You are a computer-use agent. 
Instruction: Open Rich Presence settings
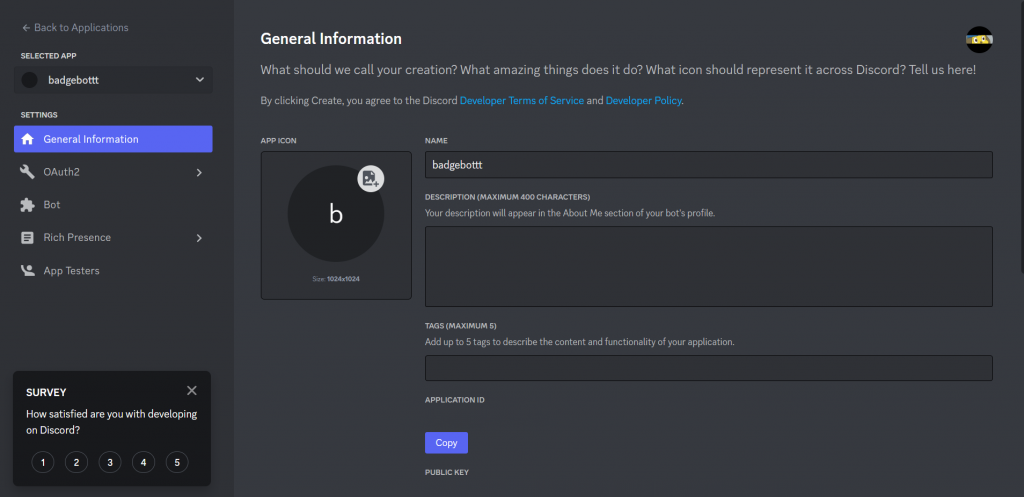[x=113, y=238]
